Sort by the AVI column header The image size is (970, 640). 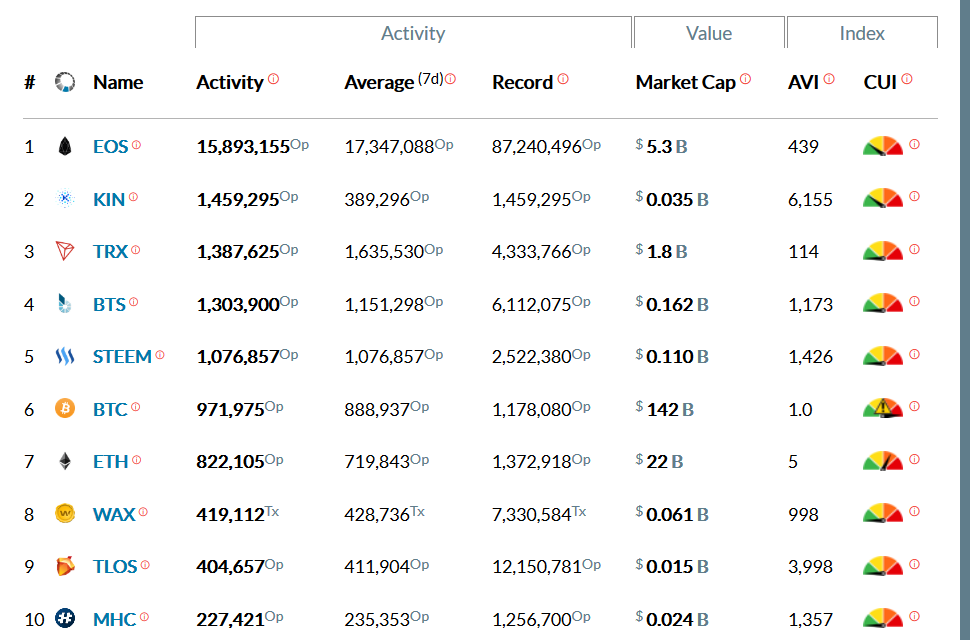pos(804,82)
